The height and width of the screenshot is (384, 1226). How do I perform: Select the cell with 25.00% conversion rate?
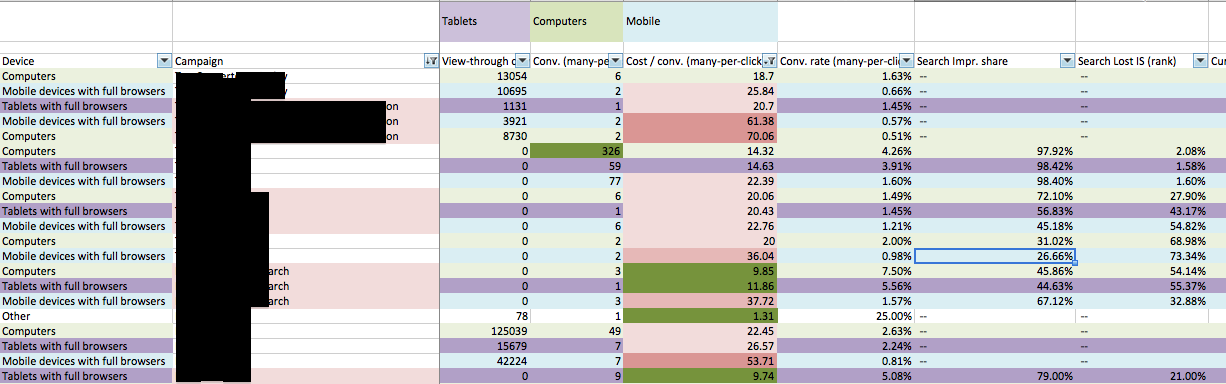tap(846, 316)
